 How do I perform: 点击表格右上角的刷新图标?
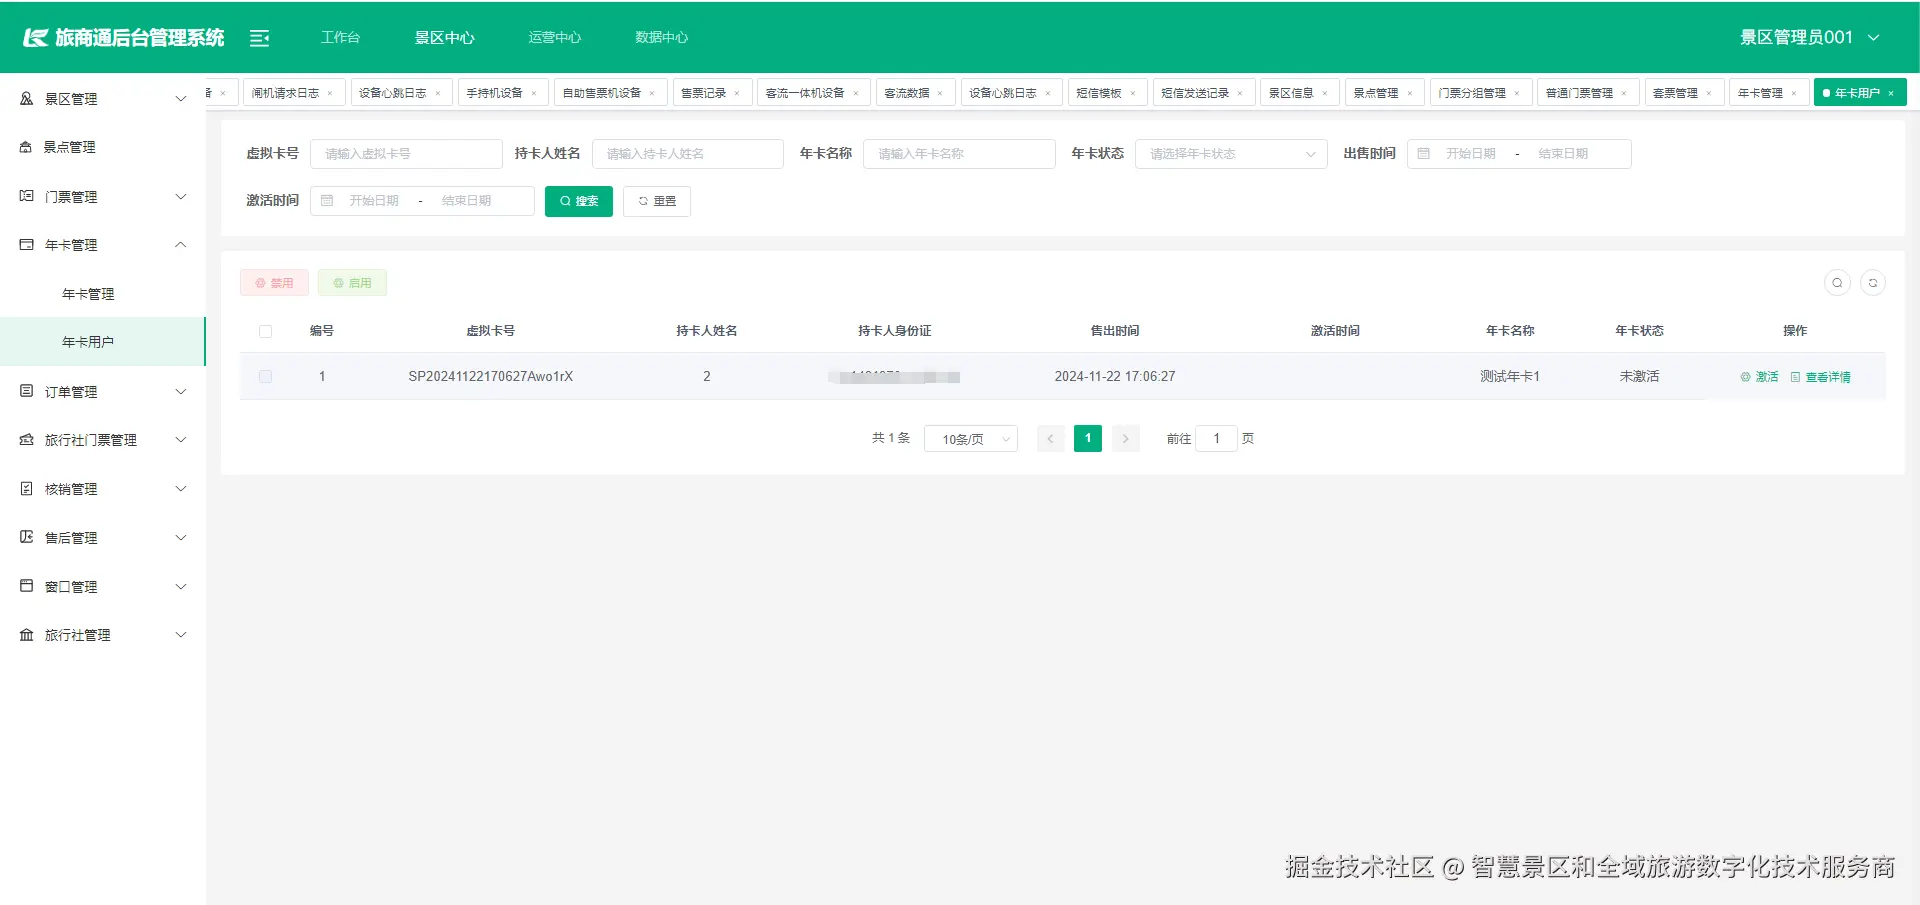[x=1873, y=283]
